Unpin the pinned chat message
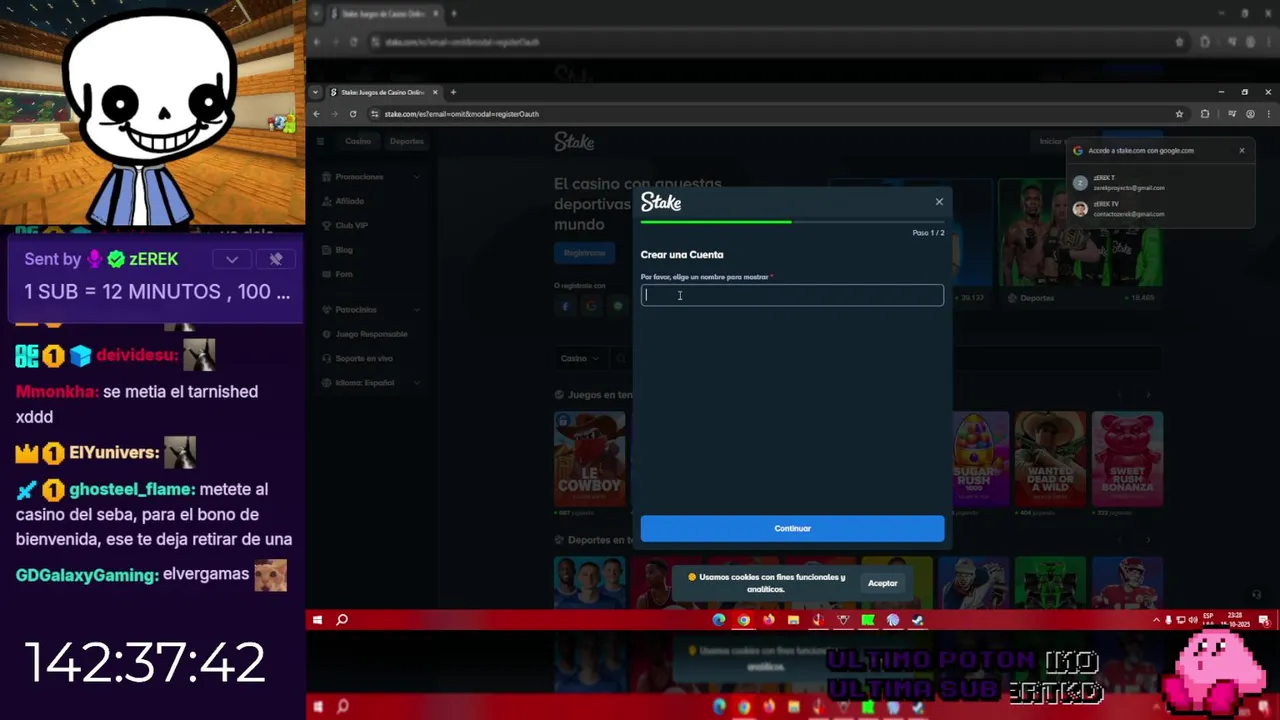This screenshot has width=1280, height=720. pos(276,259)
